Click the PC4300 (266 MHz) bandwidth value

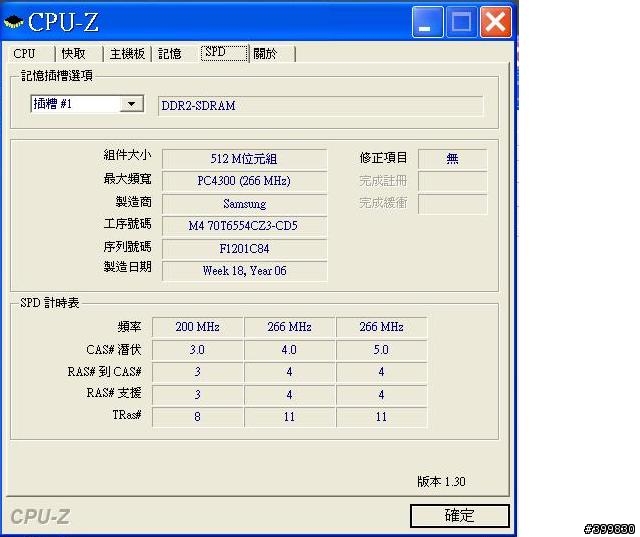244,181
